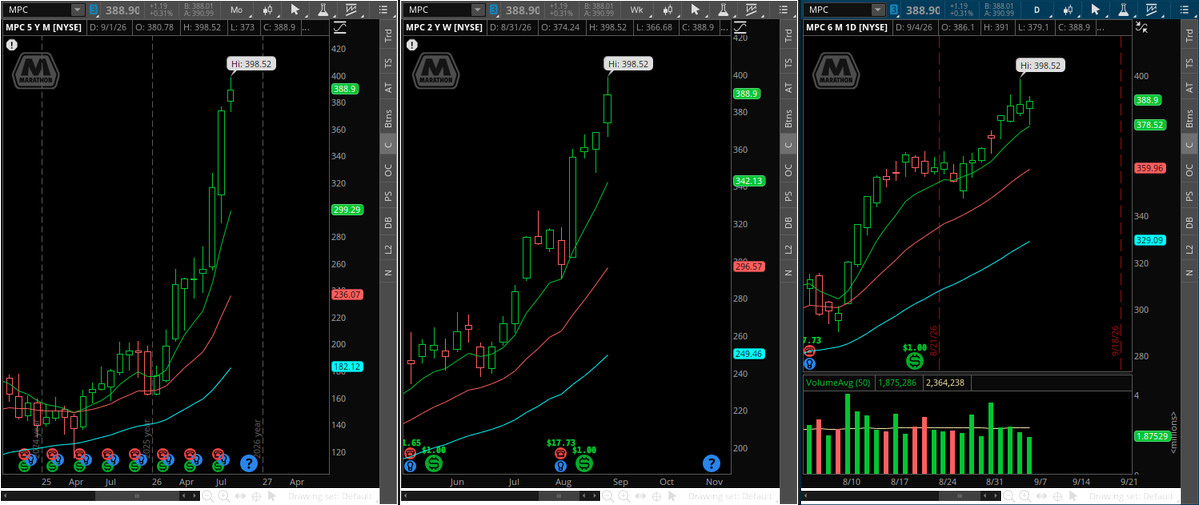Viewport: 1199px width, 505px height.
Task: Click pan arrows icon below weekly chart
Action: pyautogui.click(x=639, y=496)
